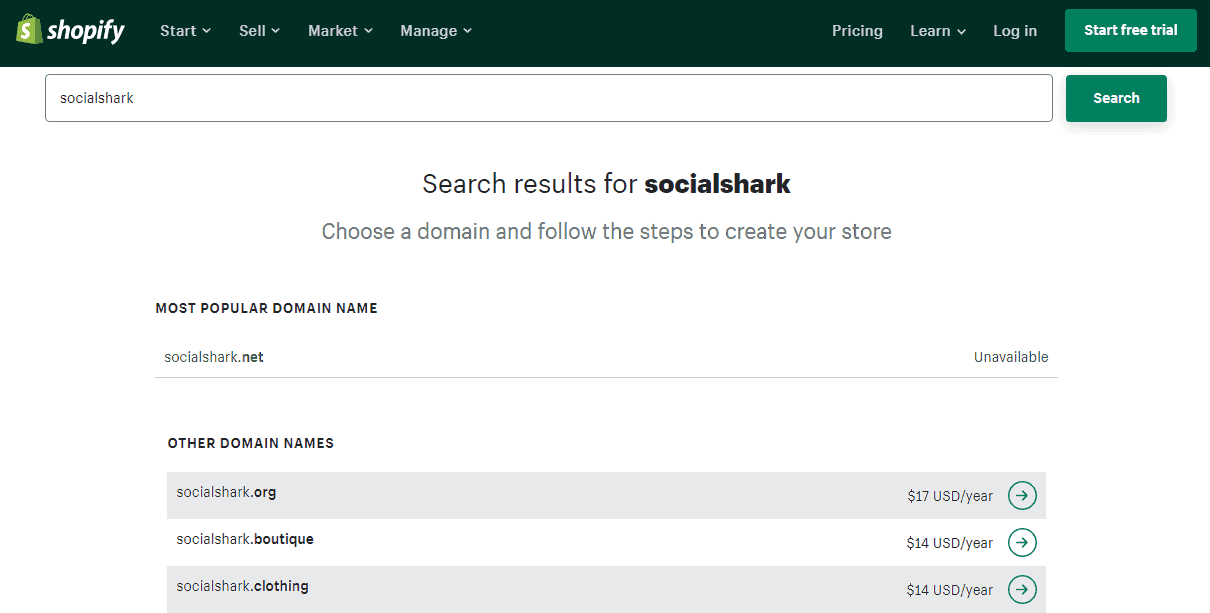Viewport: 1210px width, 613px height.
Task: Expand the Learn dropdown menu
Action: pos(938,31)
